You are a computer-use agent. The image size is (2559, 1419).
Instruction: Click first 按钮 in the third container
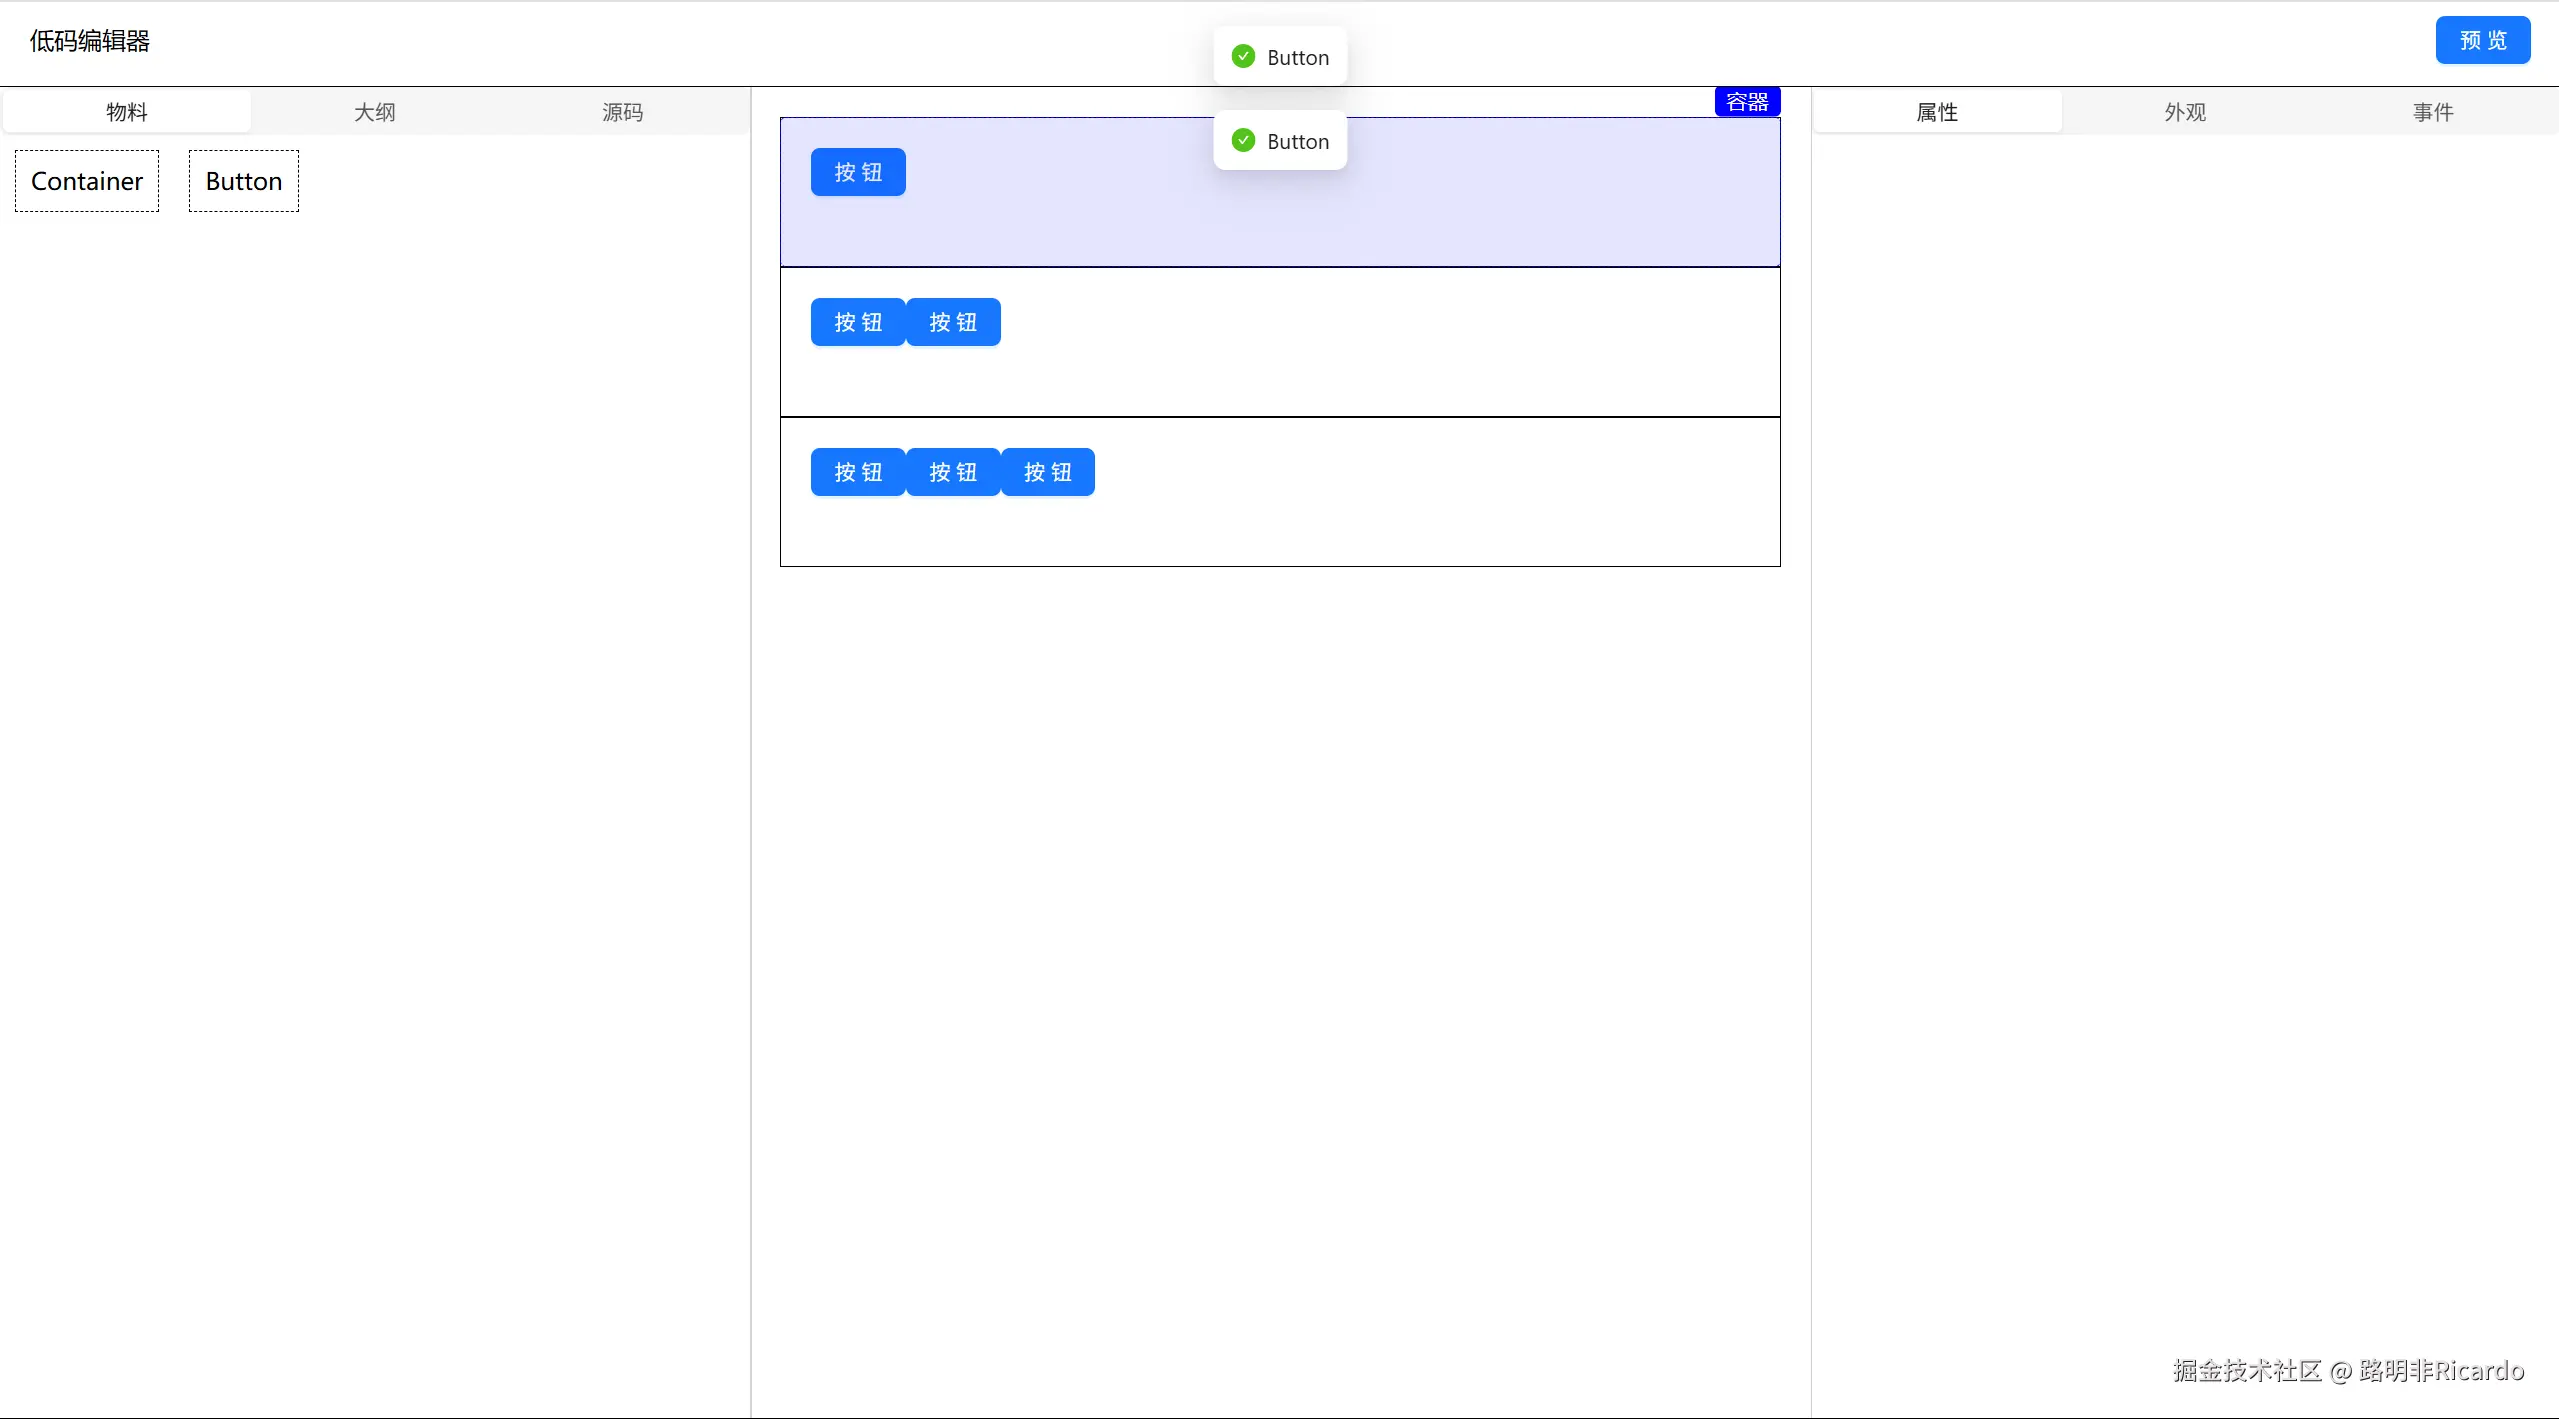(x=858, y=472)
